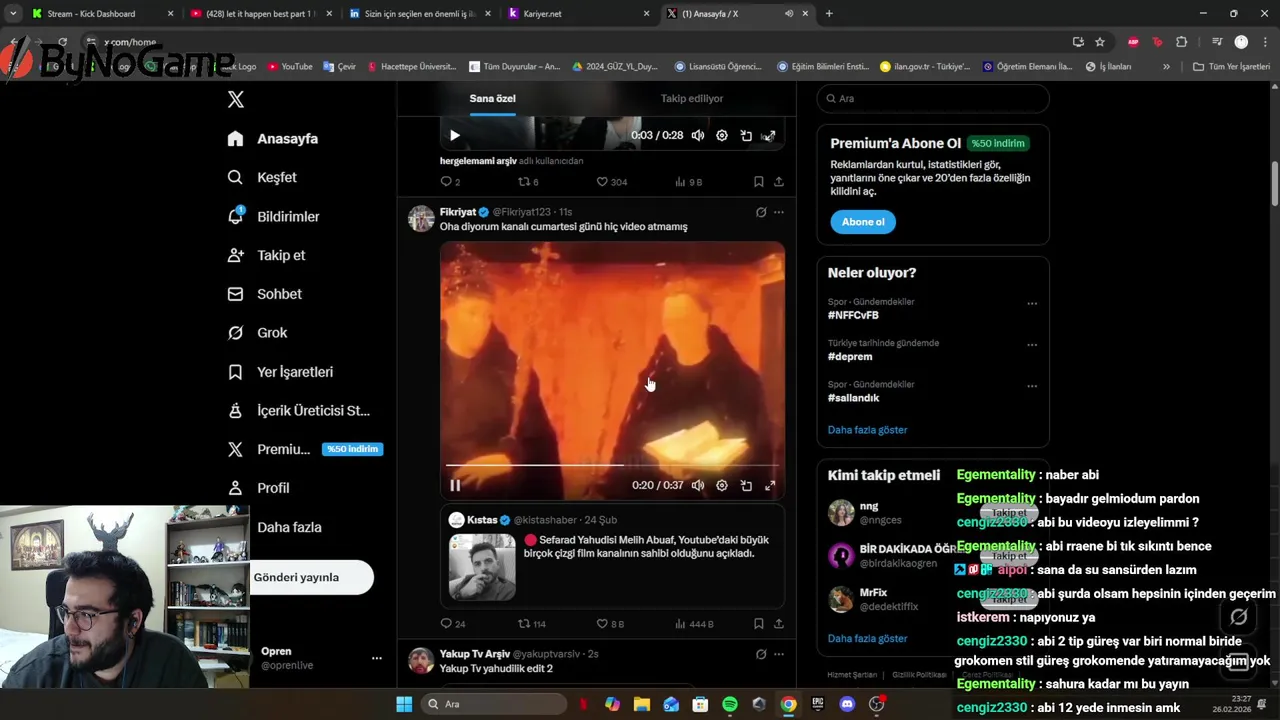The height and width of the screenshot is (720, 1280).
Task: Open settings gear on 0:37 video
Action: 722,486
